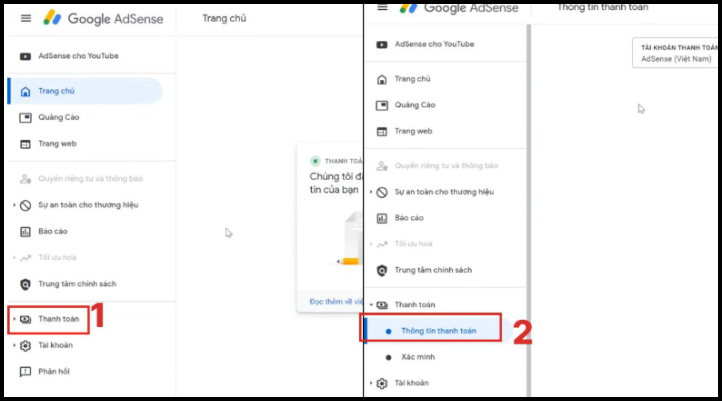
Task: Open Trang web label in left window
Action: click(x=57, y=144)
